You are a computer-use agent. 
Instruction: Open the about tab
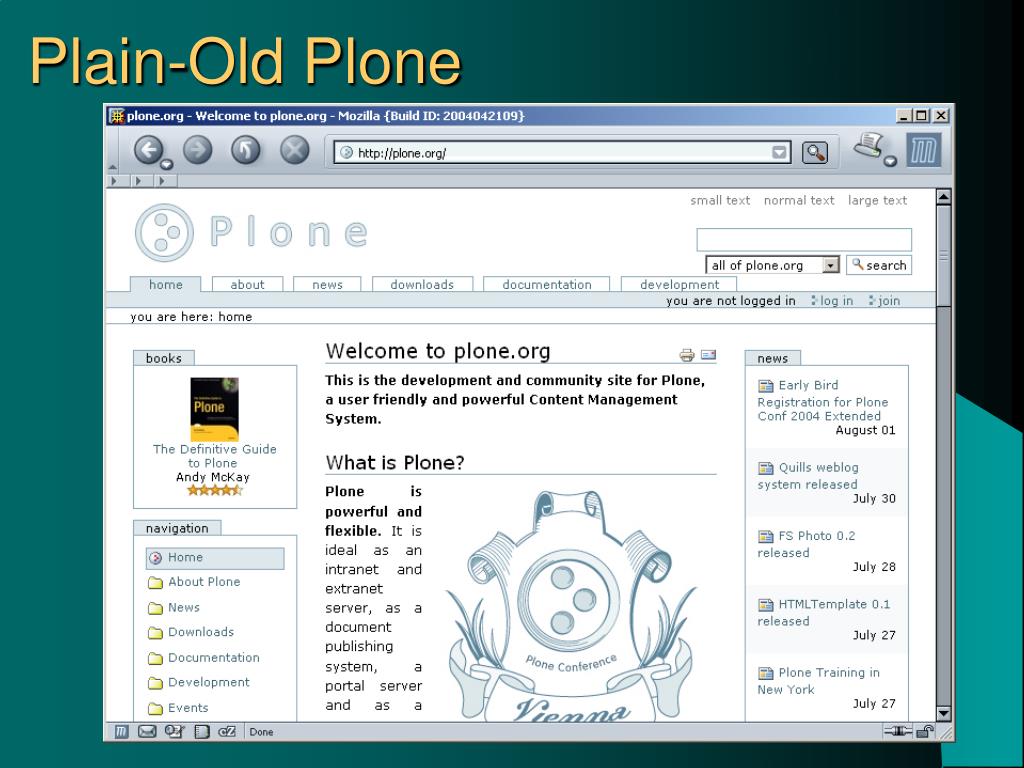pyautogui.click(x=248, y=285)
